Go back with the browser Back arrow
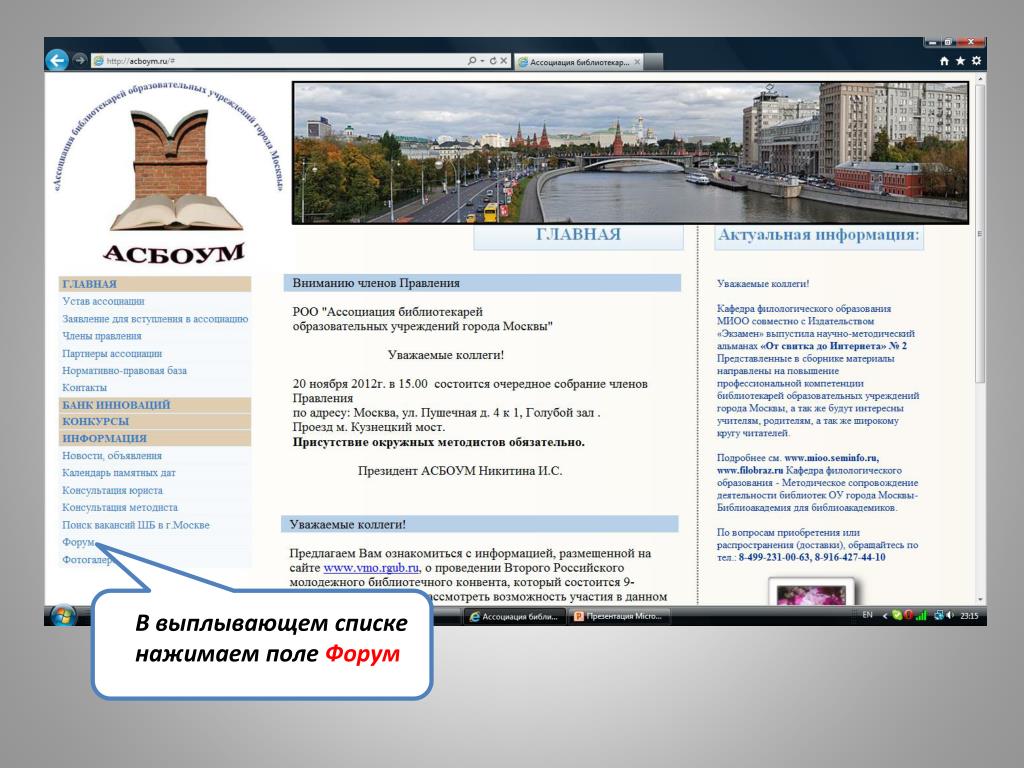Viewport: 1024px width, 768px height. 57,60
